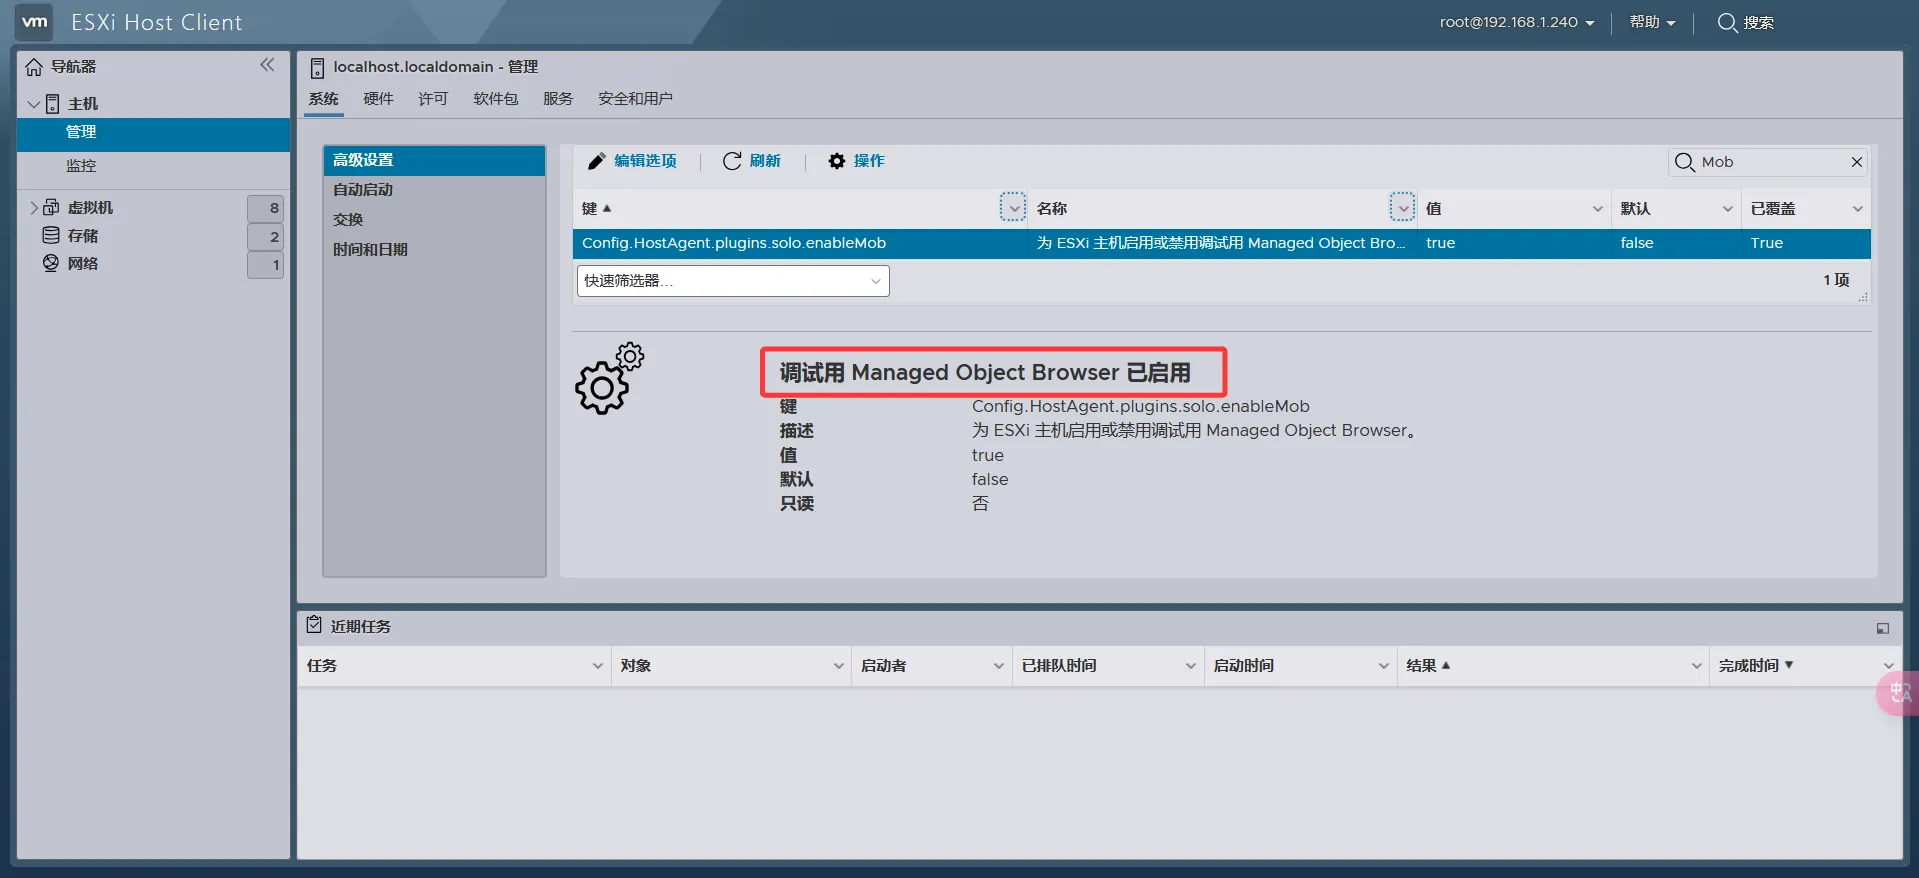Open the 启动时间 column dropdown arrow
The height and width of the screenshot is (878, 1919).
1384,666
